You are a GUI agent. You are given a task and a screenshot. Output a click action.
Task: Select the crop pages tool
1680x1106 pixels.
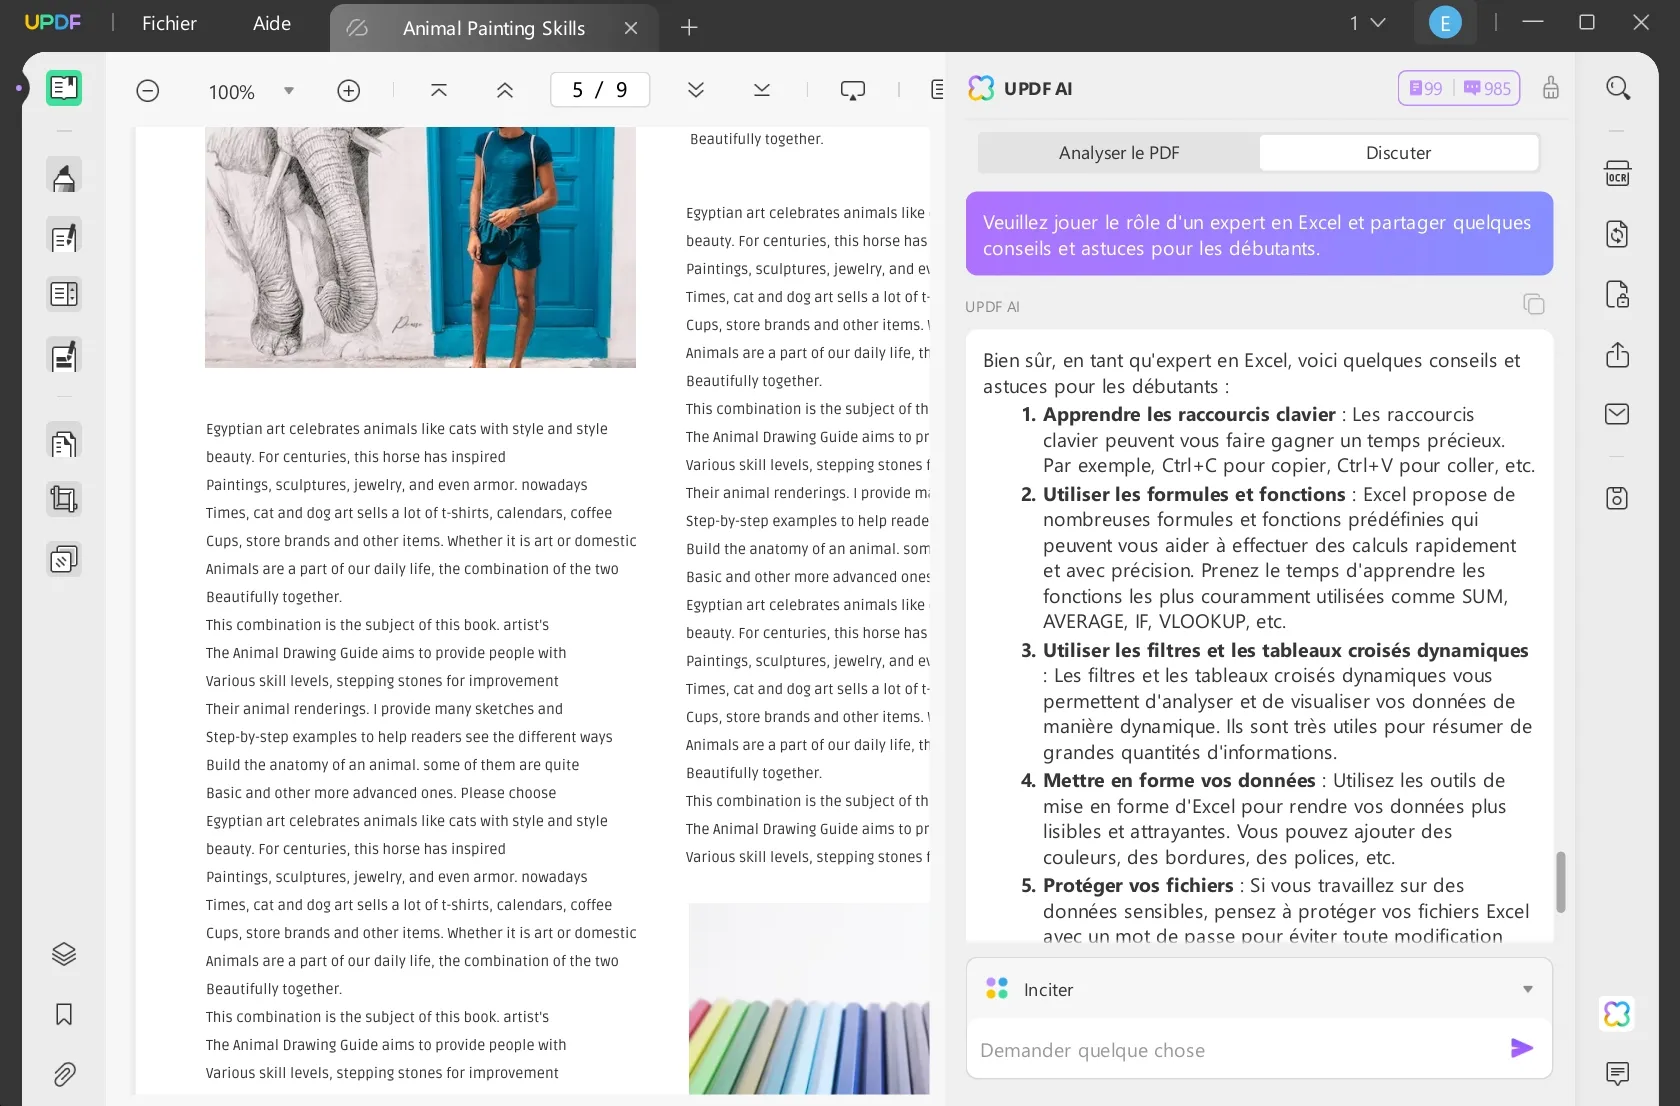click(x=63, y=499)
